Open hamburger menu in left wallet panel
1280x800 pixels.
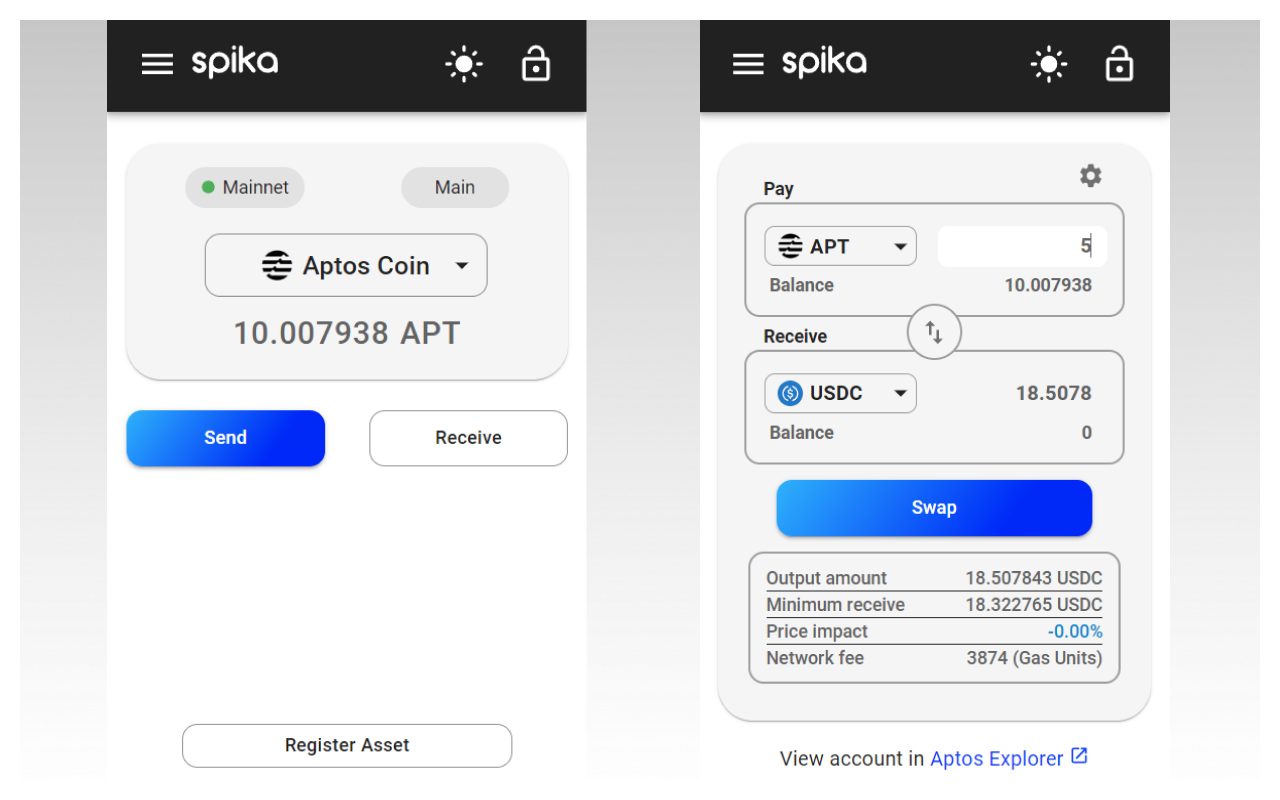coord(157,65)
